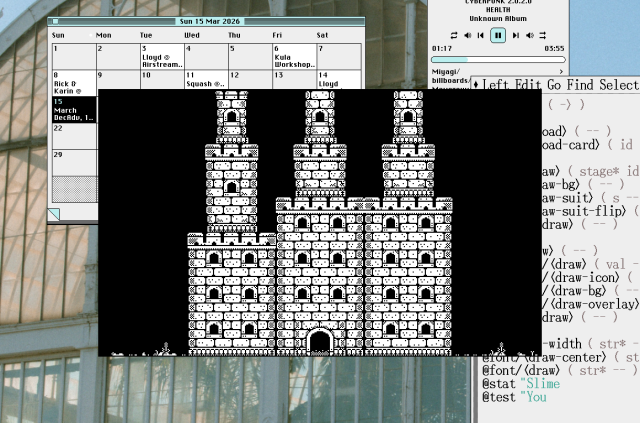Select day 7 in the calendar
640x423 pixels.
tap(339, 56)
